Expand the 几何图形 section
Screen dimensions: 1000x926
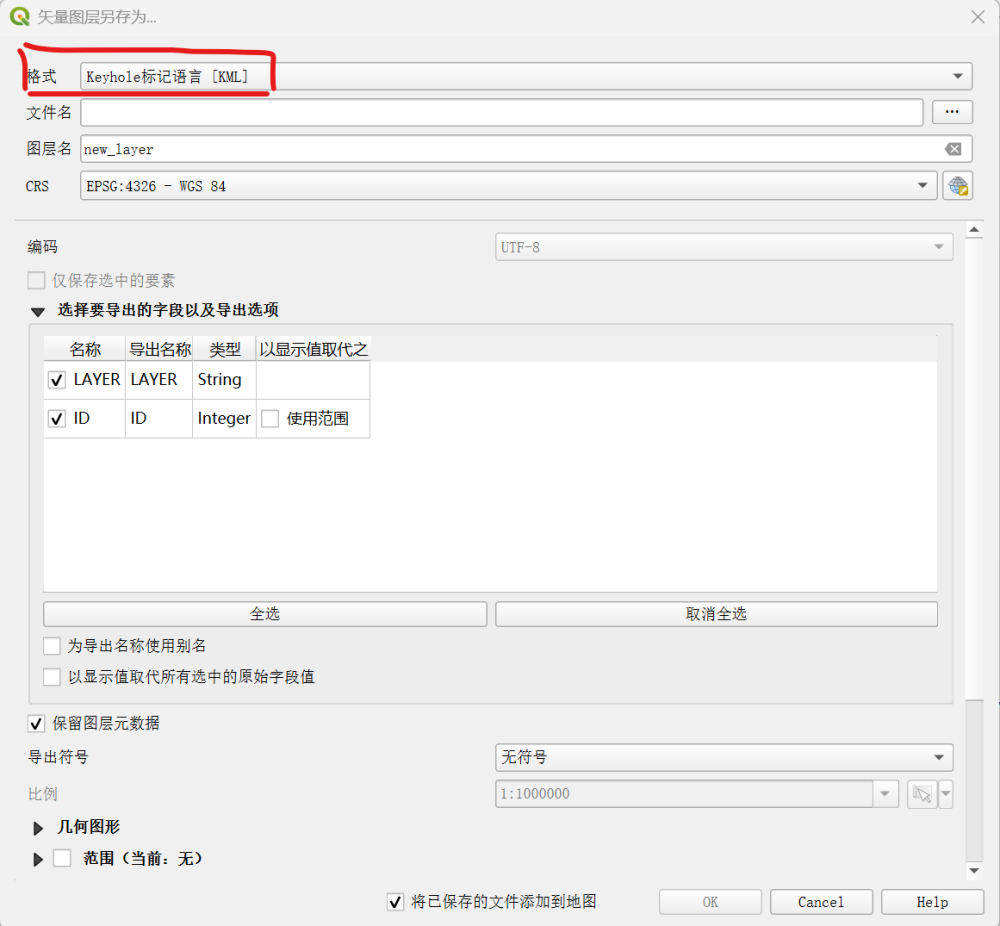click(39, 828)
